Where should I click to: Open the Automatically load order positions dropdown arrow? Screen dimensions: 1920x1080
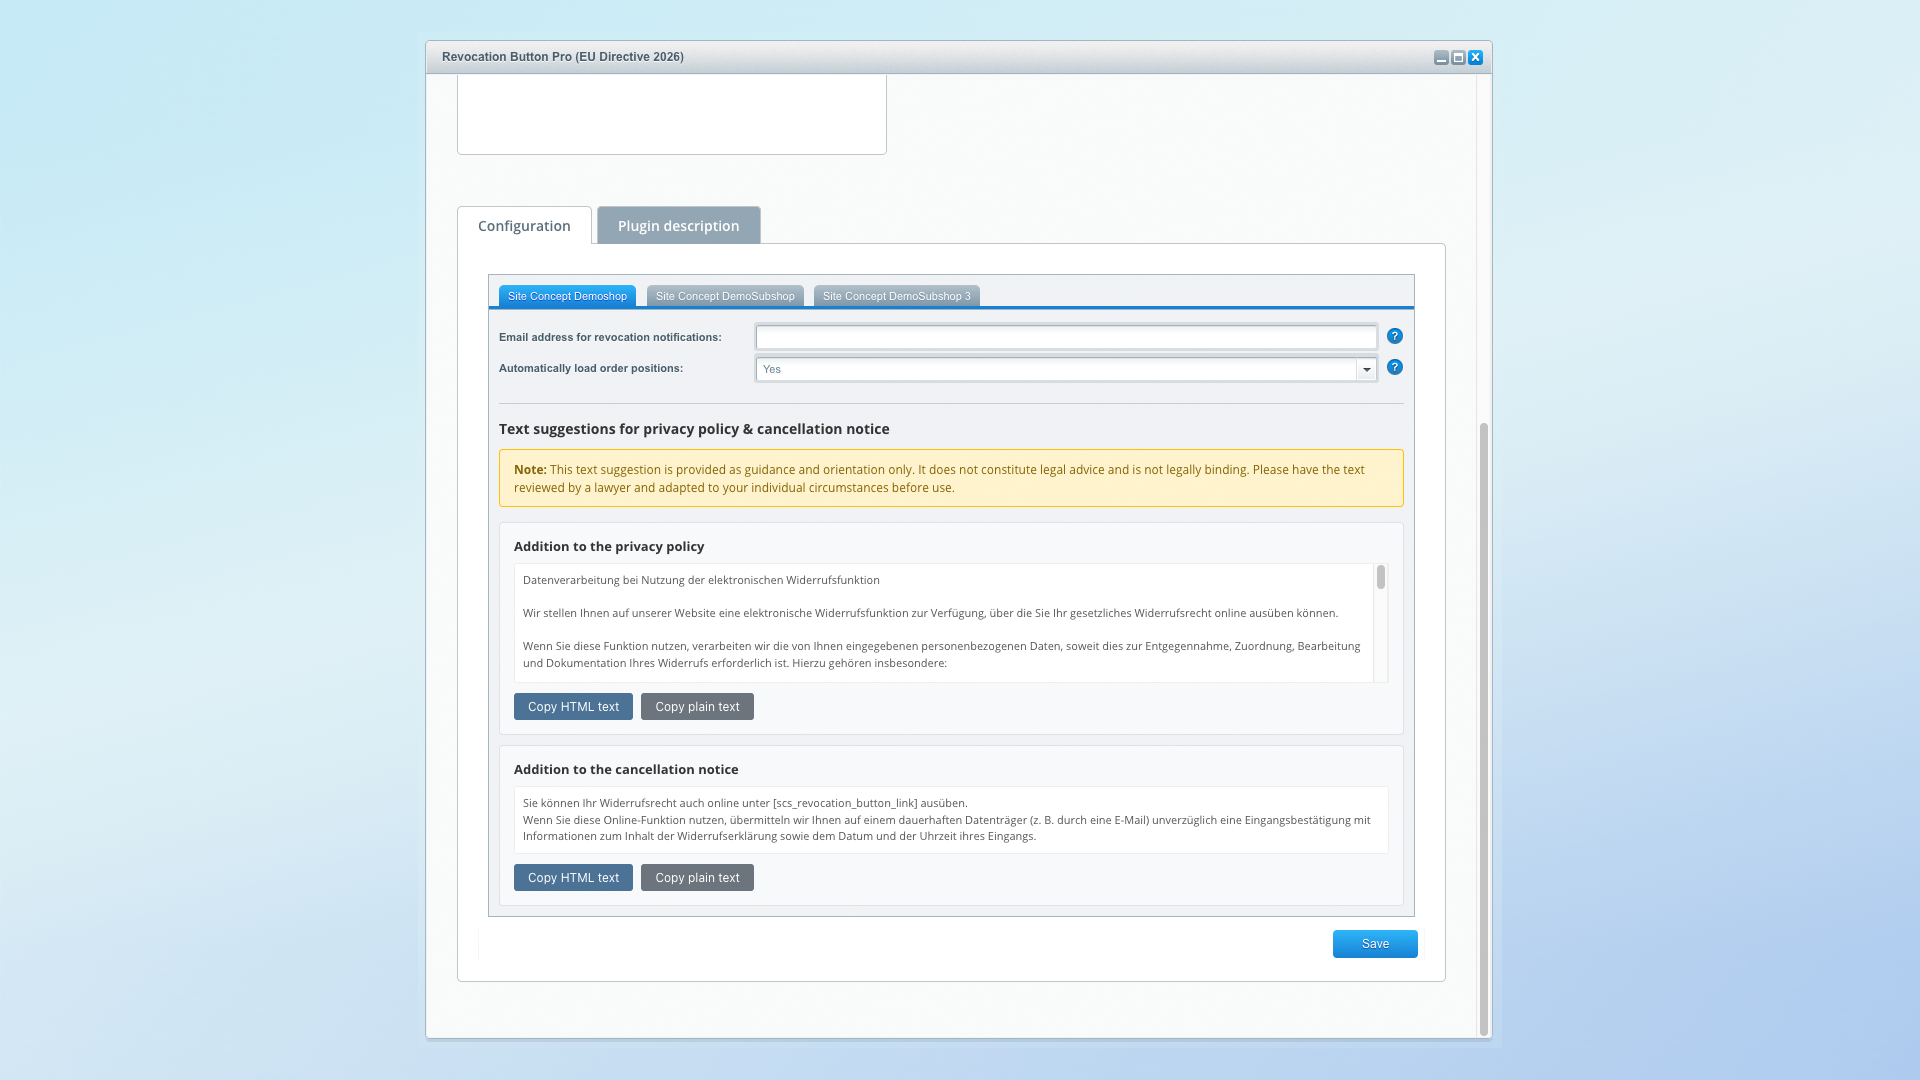coord(1366,370)
